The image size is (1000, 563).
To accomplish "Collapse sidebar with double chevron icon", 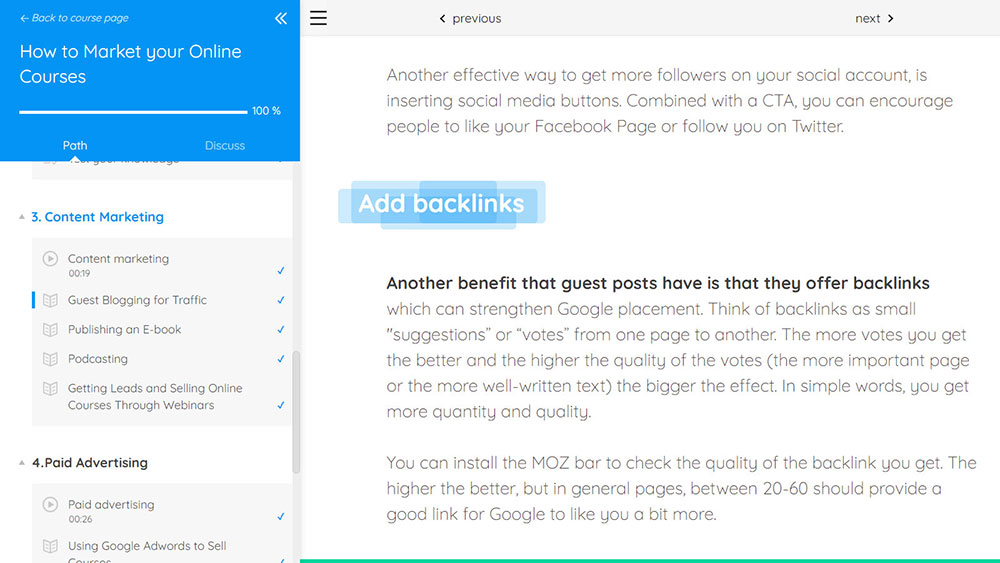I will [x=281, y=18].
